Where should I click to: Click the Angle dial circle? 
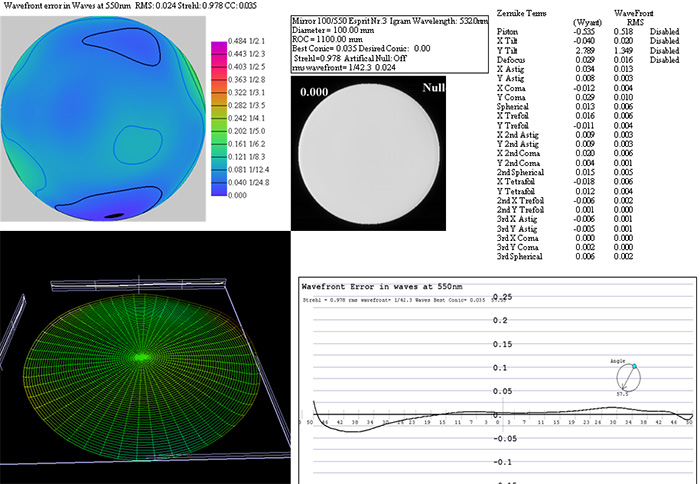628,377
